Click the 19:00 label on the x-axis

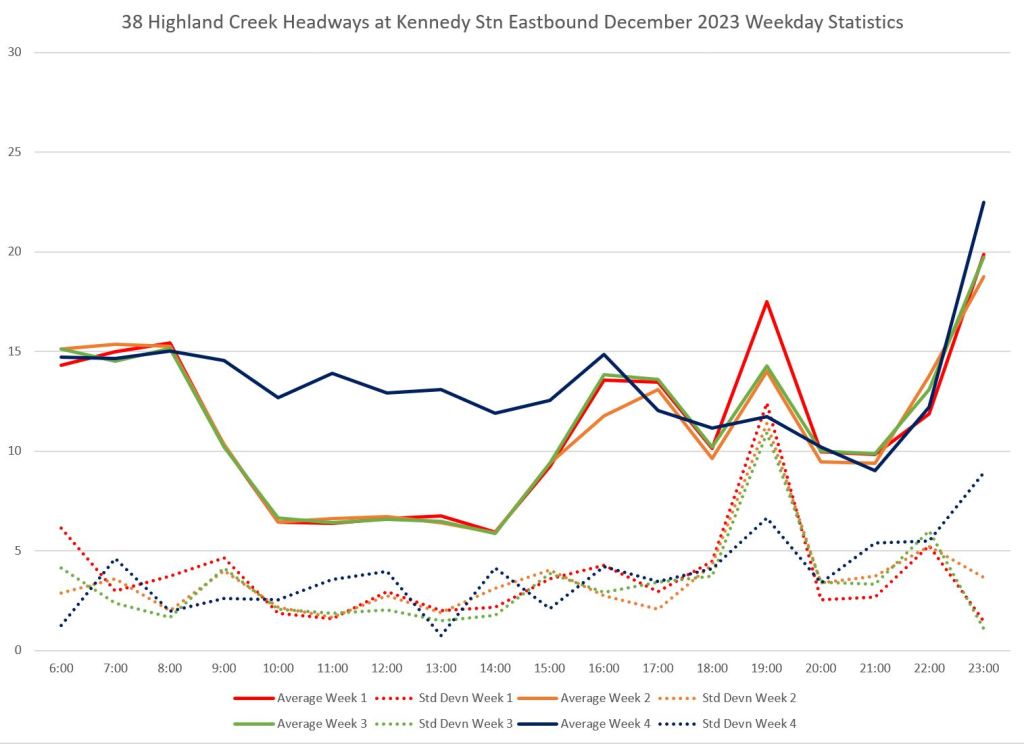766,667
